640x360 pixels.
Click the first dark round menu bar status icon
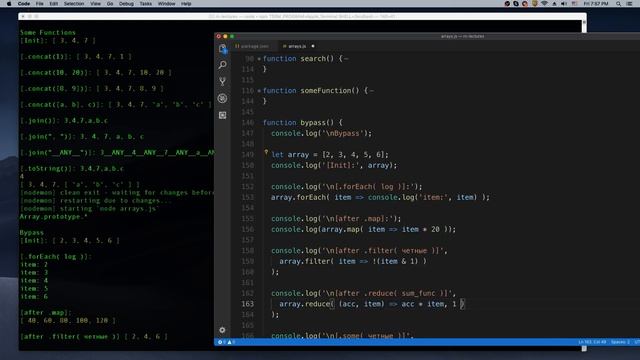[x=507, y=4]
